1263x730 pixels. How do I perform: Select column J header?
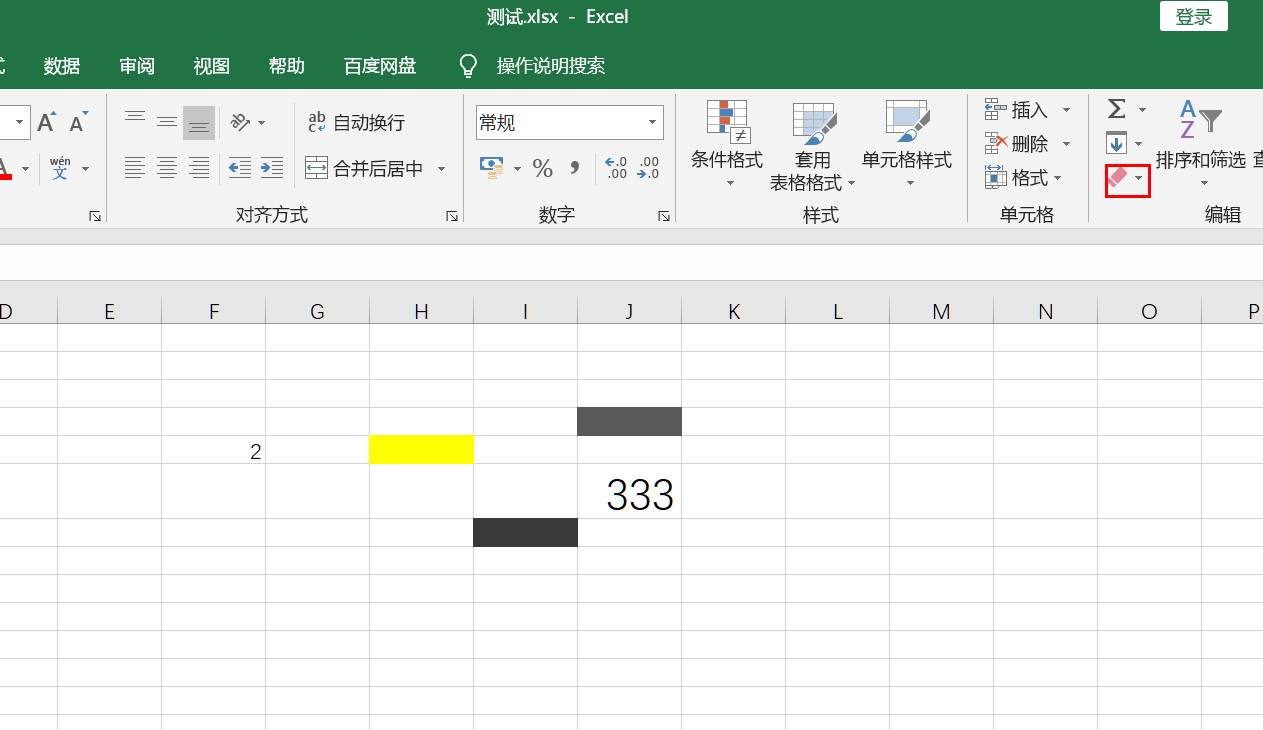(x=630, y=312)
